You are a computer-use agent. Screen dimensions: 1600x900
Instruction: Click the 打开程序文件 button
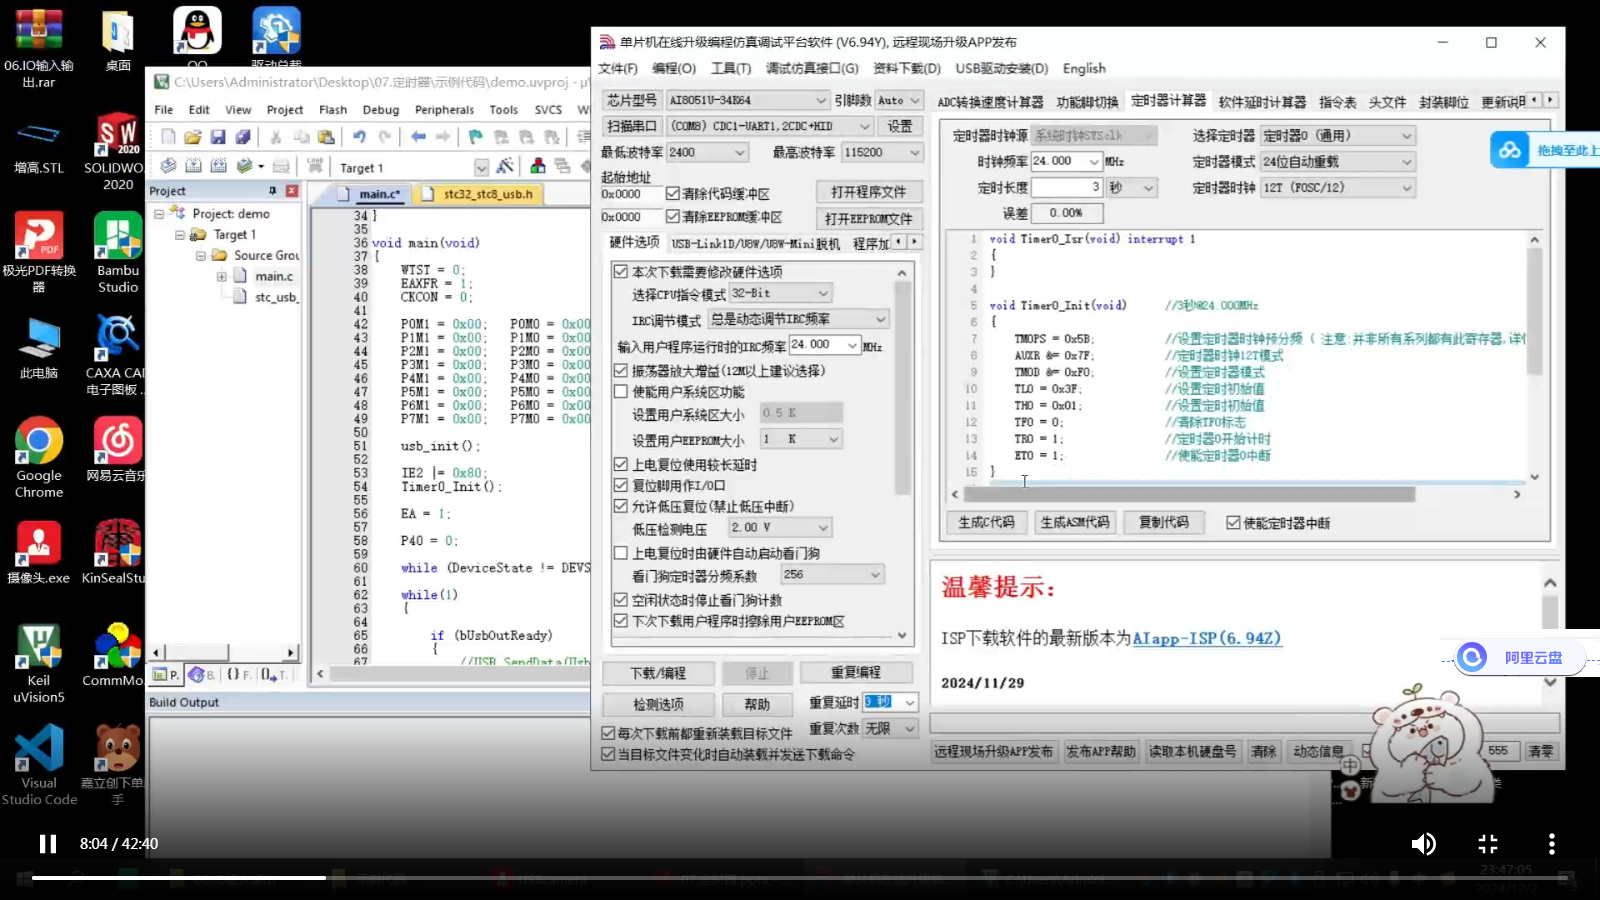point(868,192)
